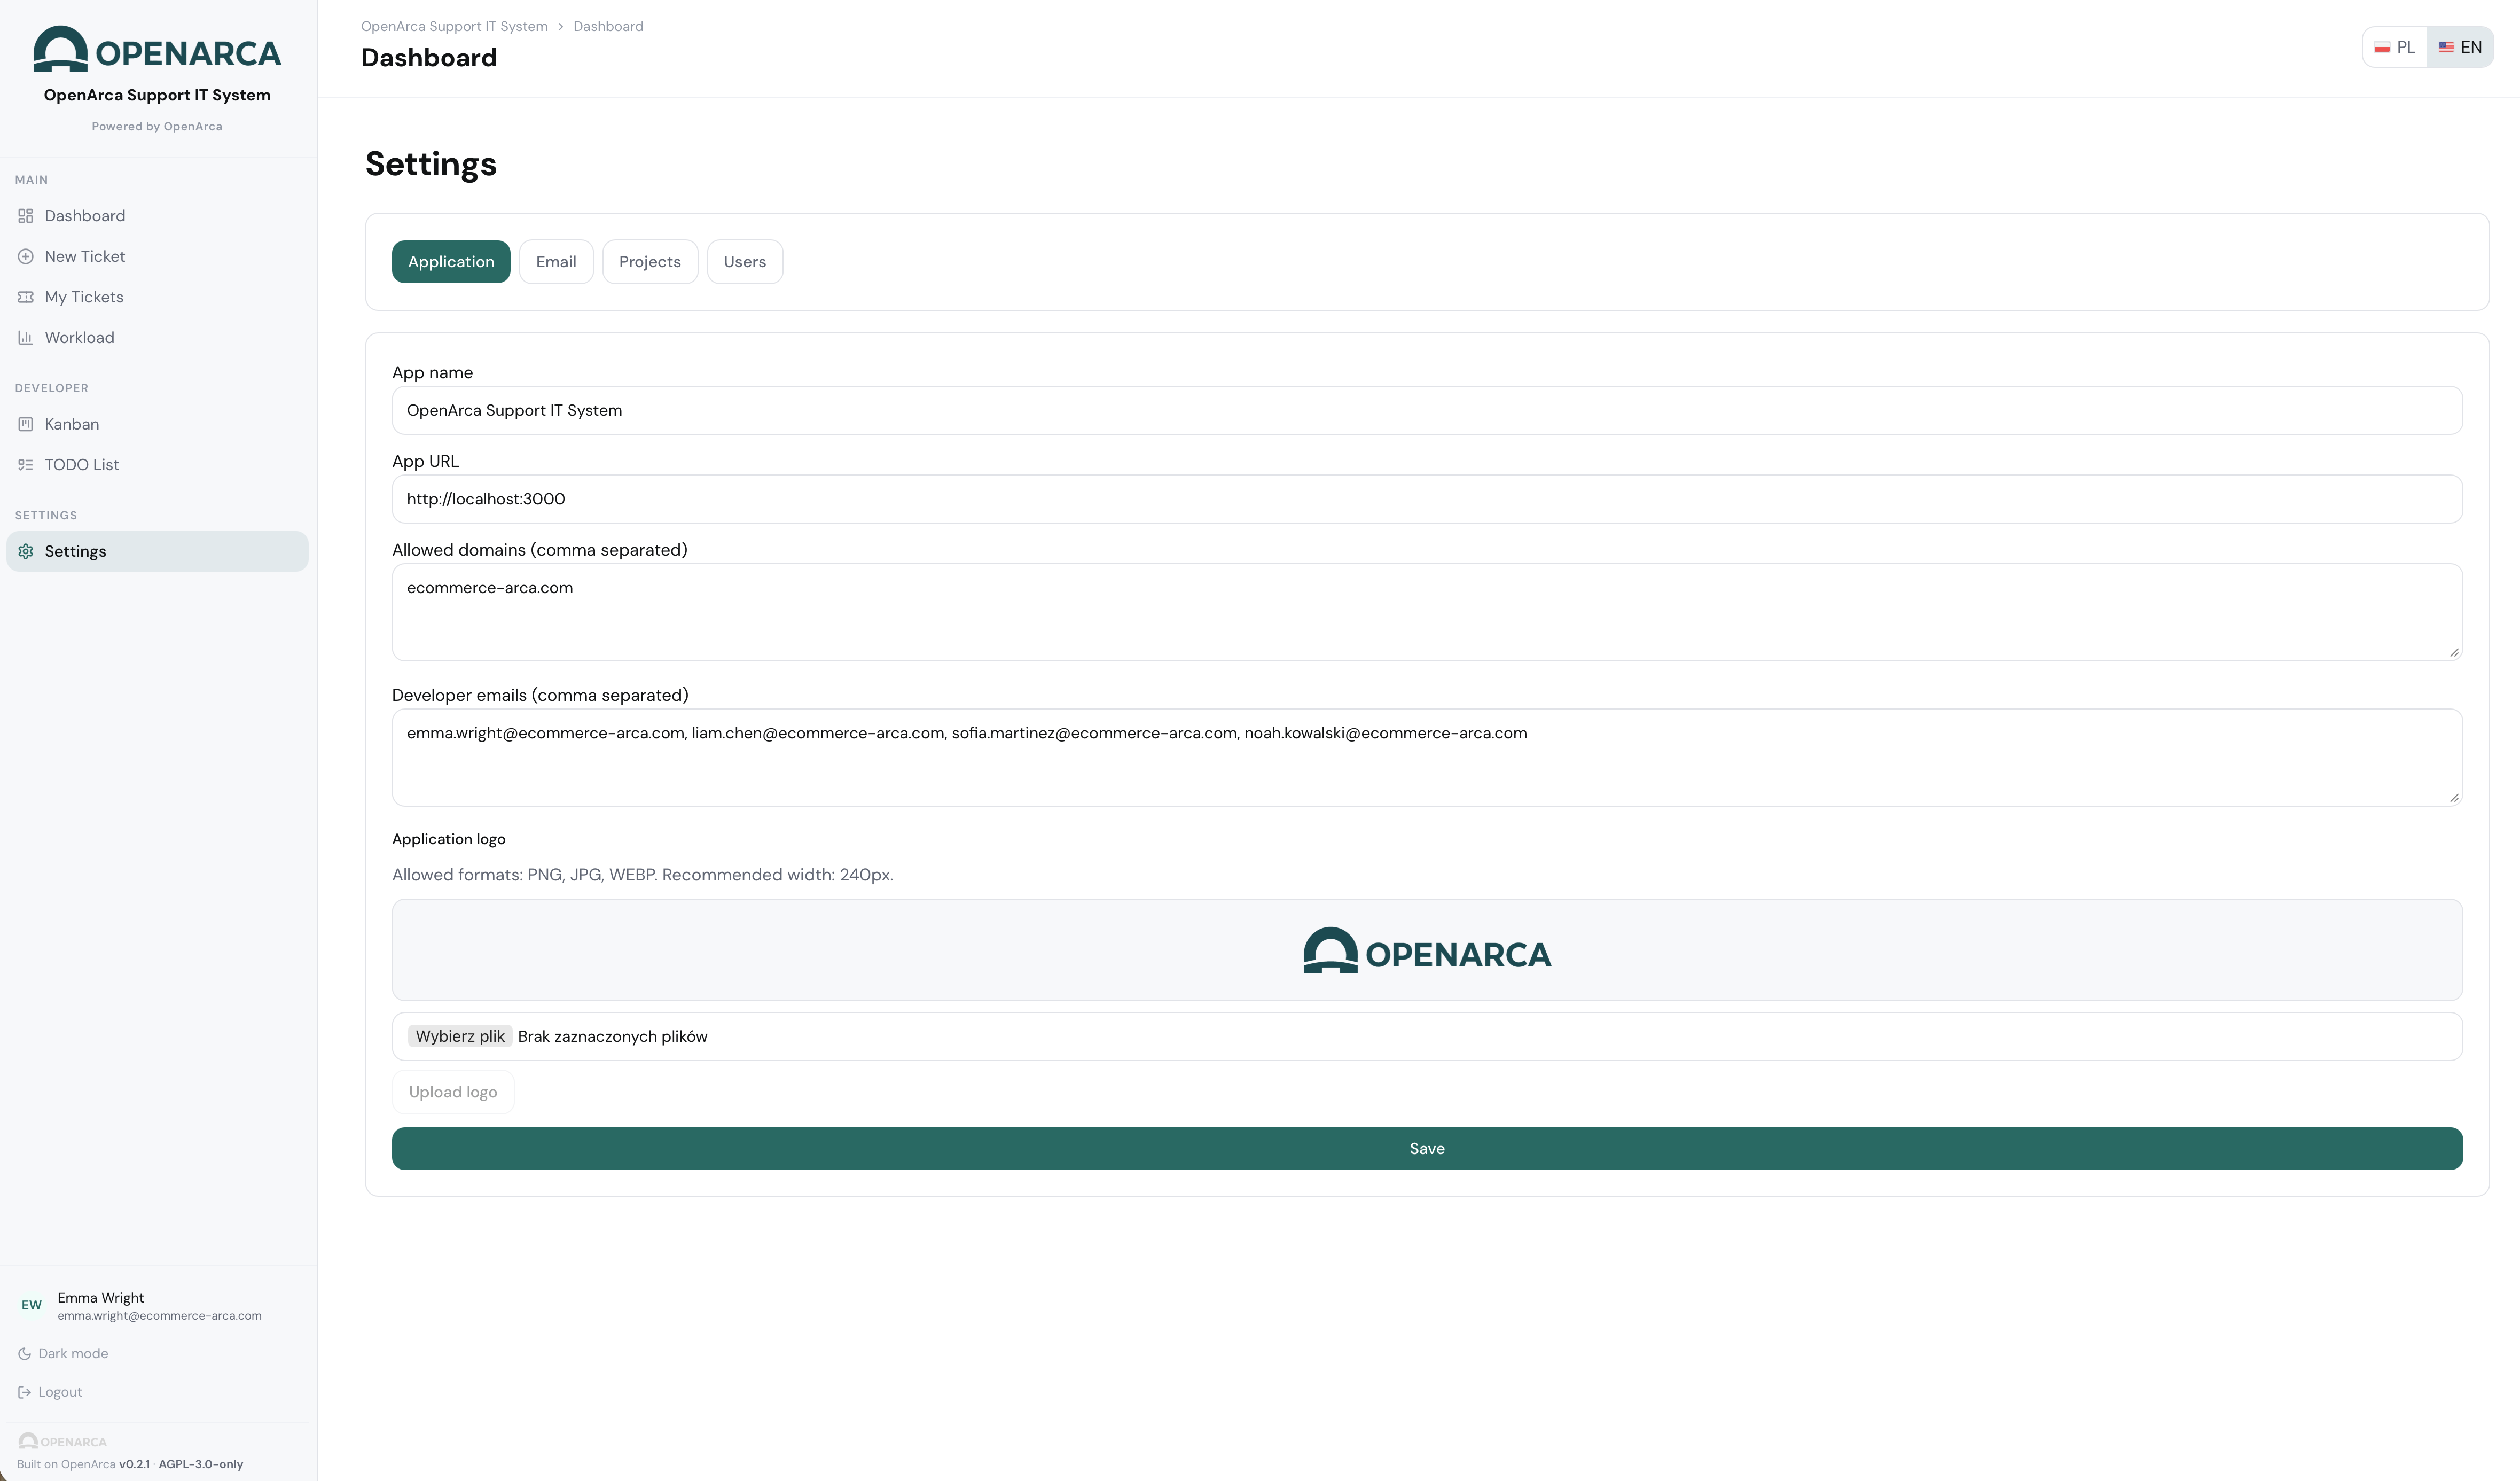The width and height of the screenshot is (2520, 1481).
Task: Click the Settings gear icon
Action: point(25,551)
